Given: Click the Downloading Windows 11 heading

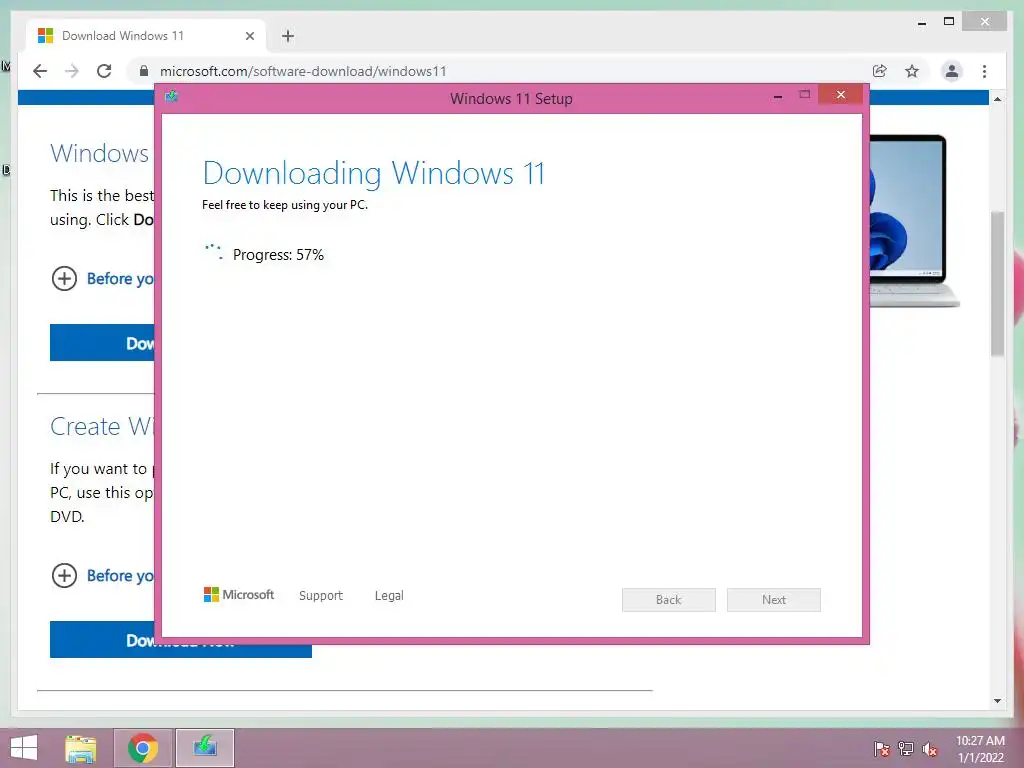Looking at the screenshot, I should pyautogui.click(x=374, y=173).
